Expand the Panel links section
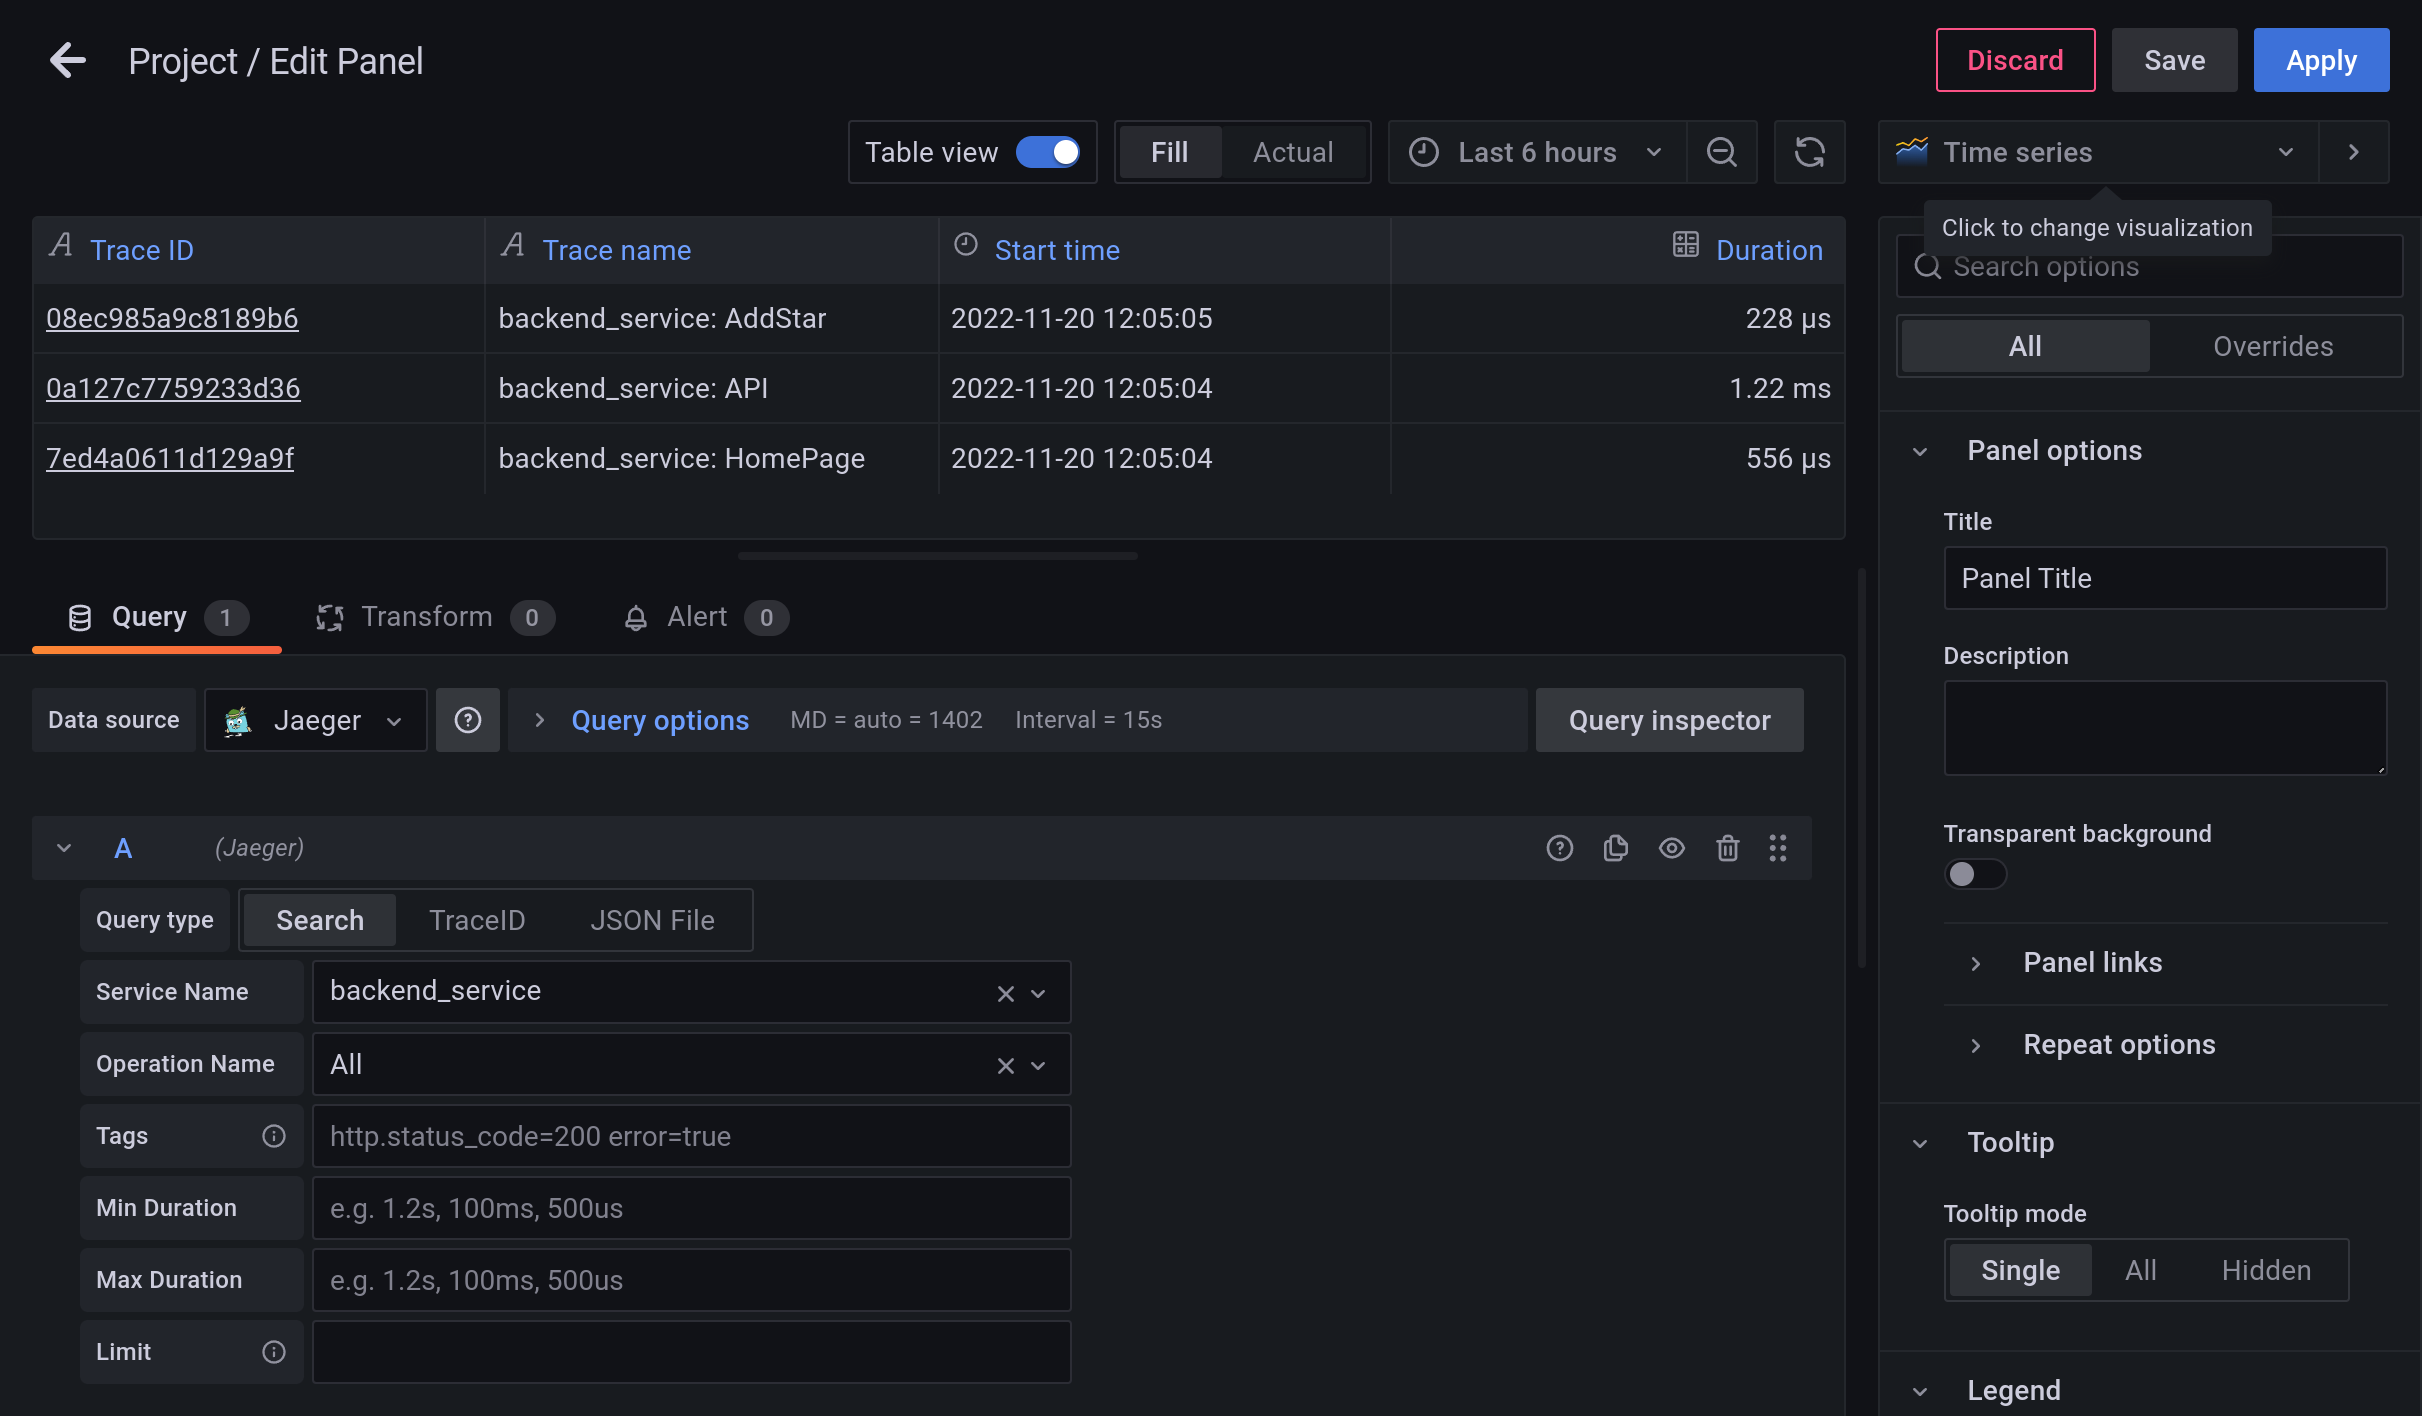Image resolution: width=2422 pixels, height=1416 pixels. 2092,962
